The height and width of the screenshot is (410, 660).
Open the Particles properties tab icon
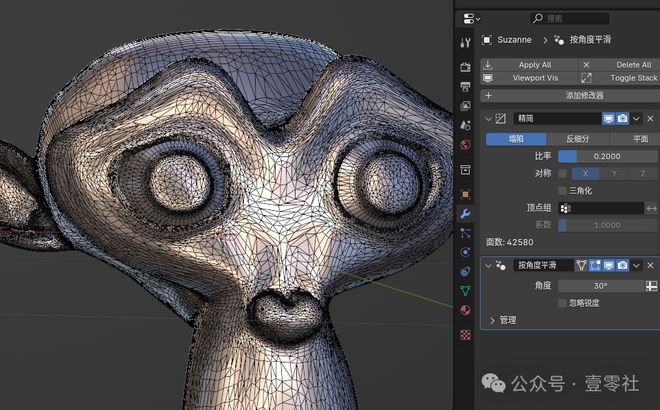(465, 233)
